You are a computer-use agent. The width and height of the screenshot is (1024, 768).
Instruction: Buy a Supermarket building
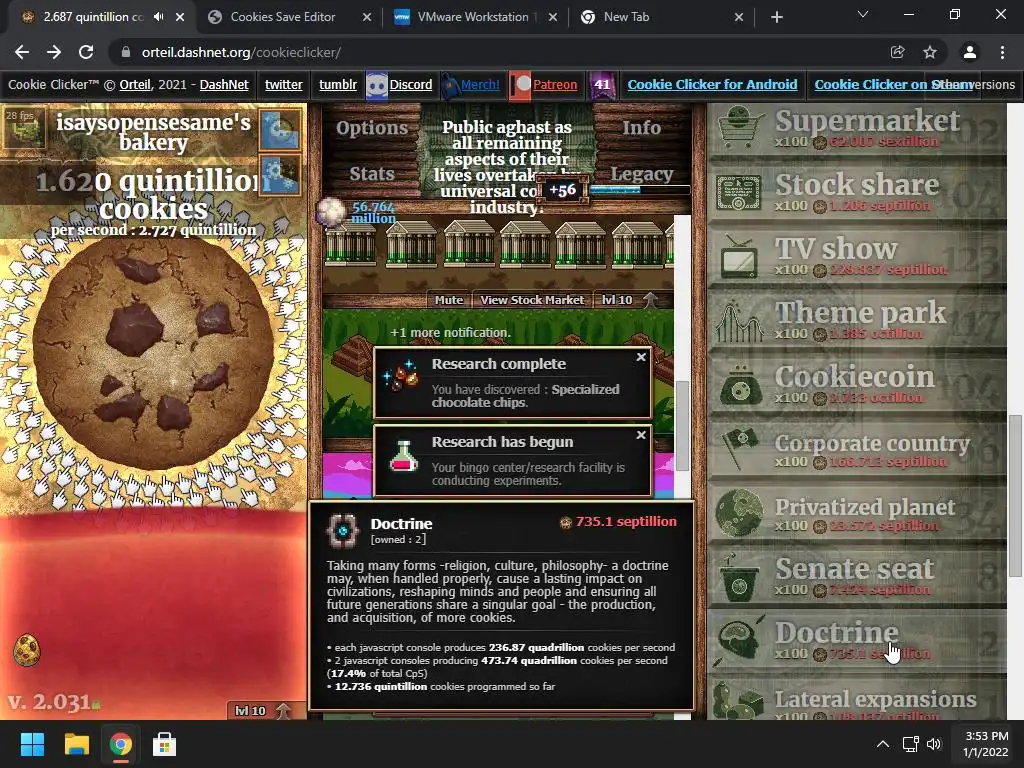(x=857, y=128)
